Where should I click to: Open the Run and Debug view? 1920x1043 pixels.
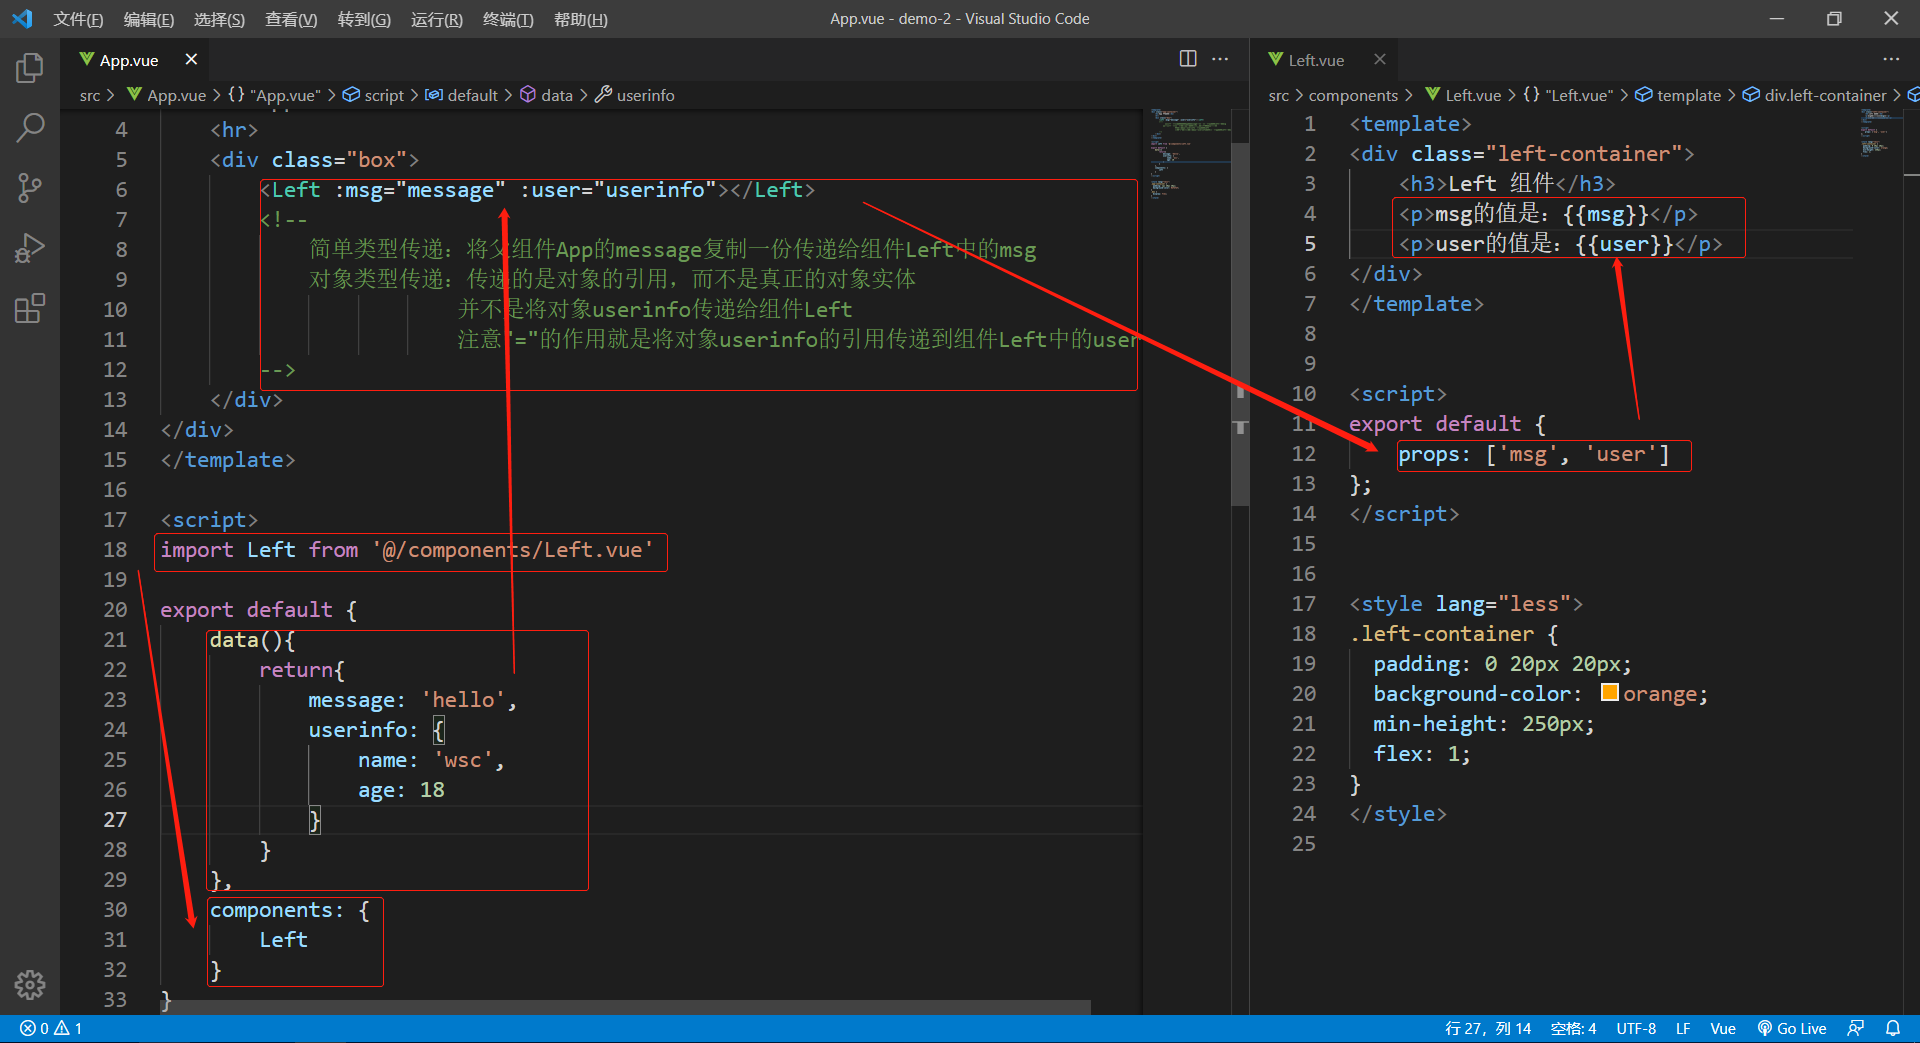(x=30, y=248)
